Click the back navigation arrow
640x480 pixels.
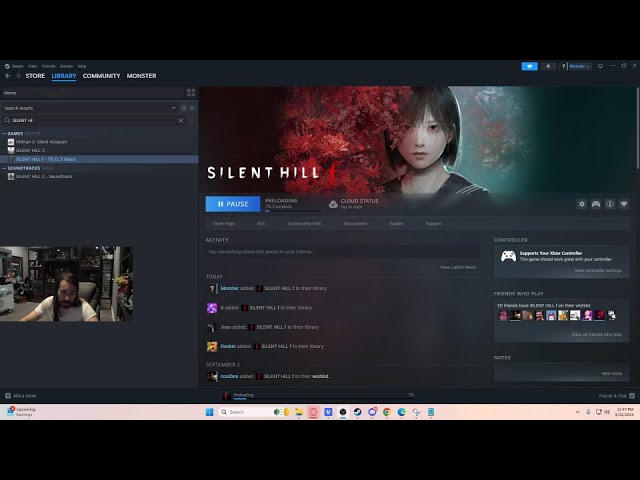coord(8,76)
